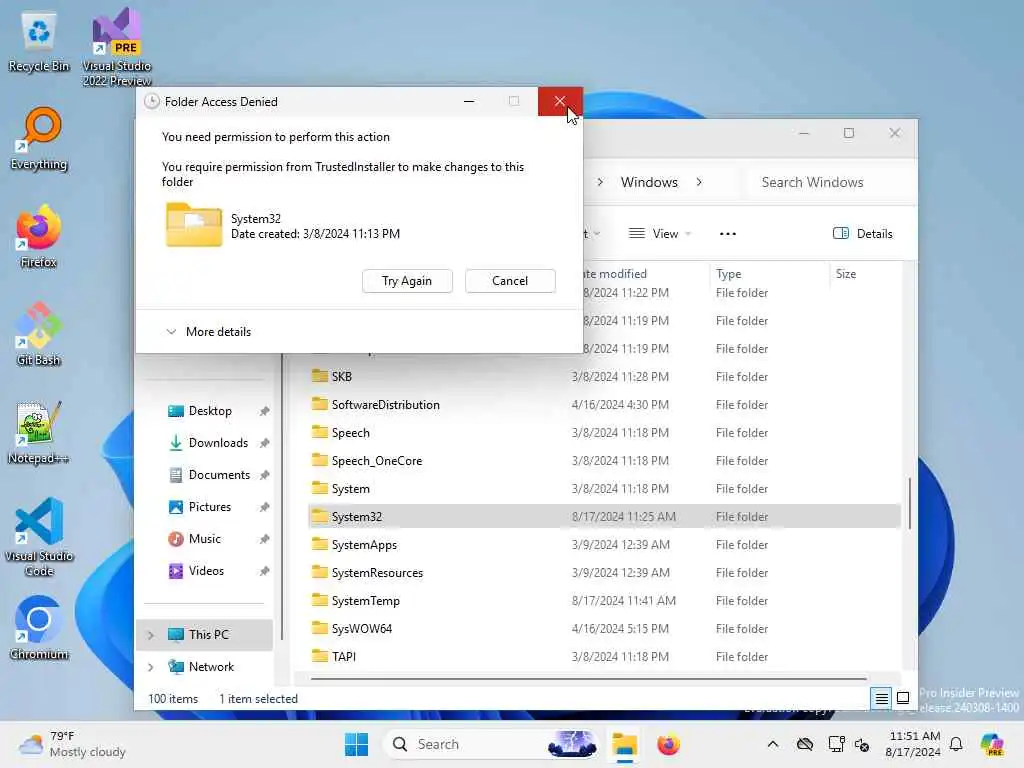This screenshot has width=1024, height=768.
Task: Open the Recycle Bin desktop icon
Action: (x=39, y=42)
